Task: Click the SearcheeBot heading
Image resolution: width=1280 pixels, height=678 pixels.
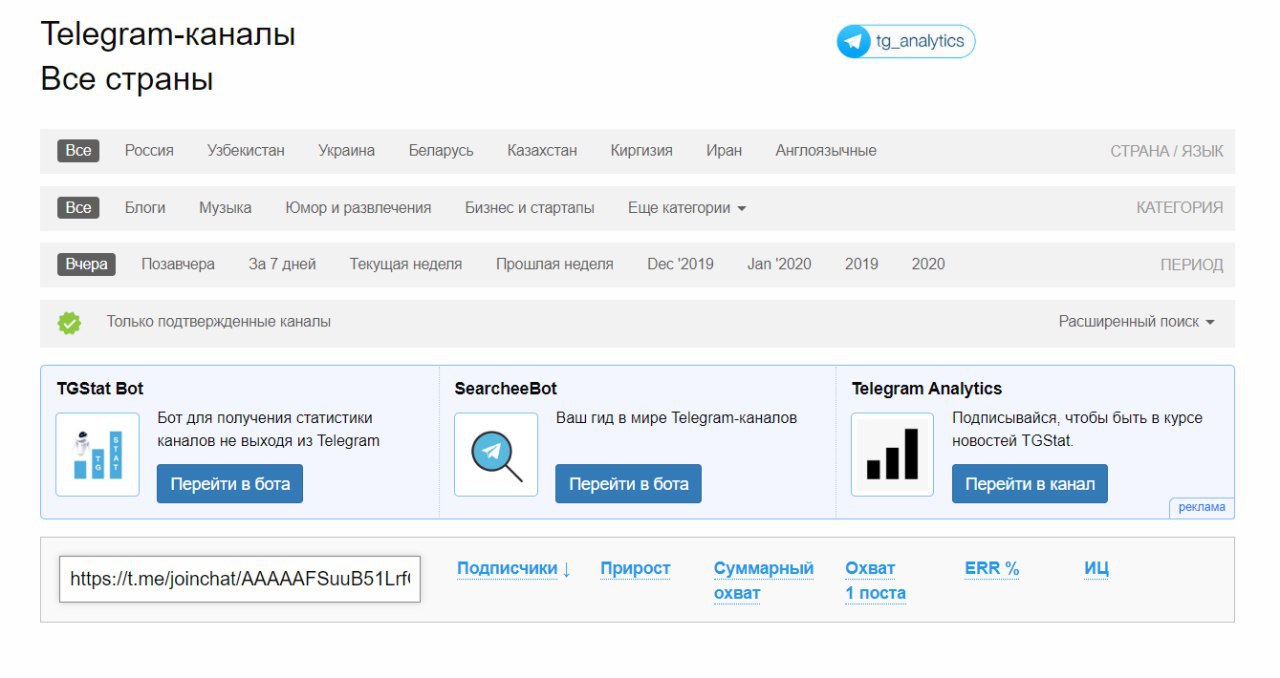Action: pos(505,388)
